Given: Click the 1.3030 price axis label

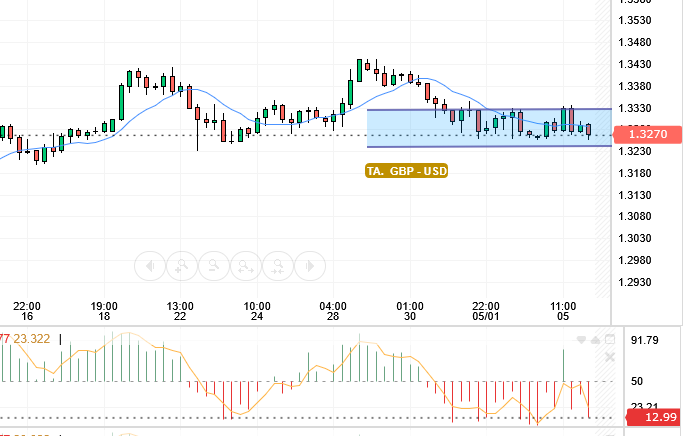Looking at the screenshot, I should [635, 238].
